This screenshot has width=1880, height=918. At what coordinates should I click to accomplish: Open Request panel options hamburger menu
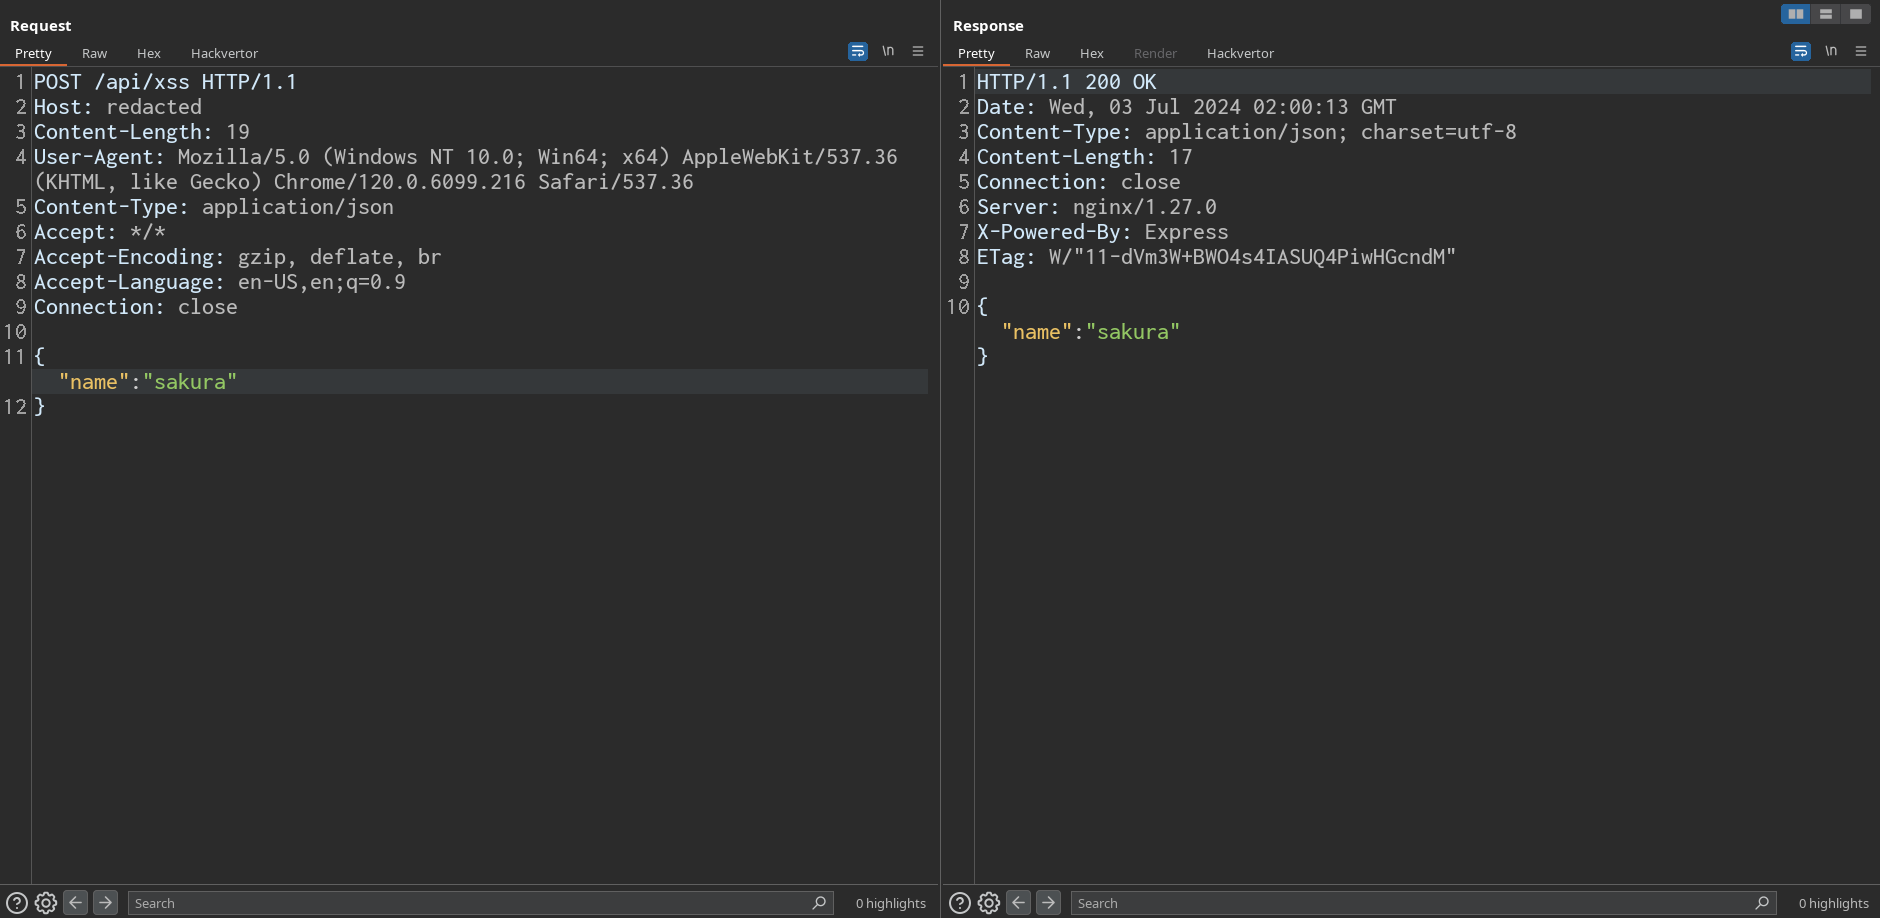(x=918, y=51)
